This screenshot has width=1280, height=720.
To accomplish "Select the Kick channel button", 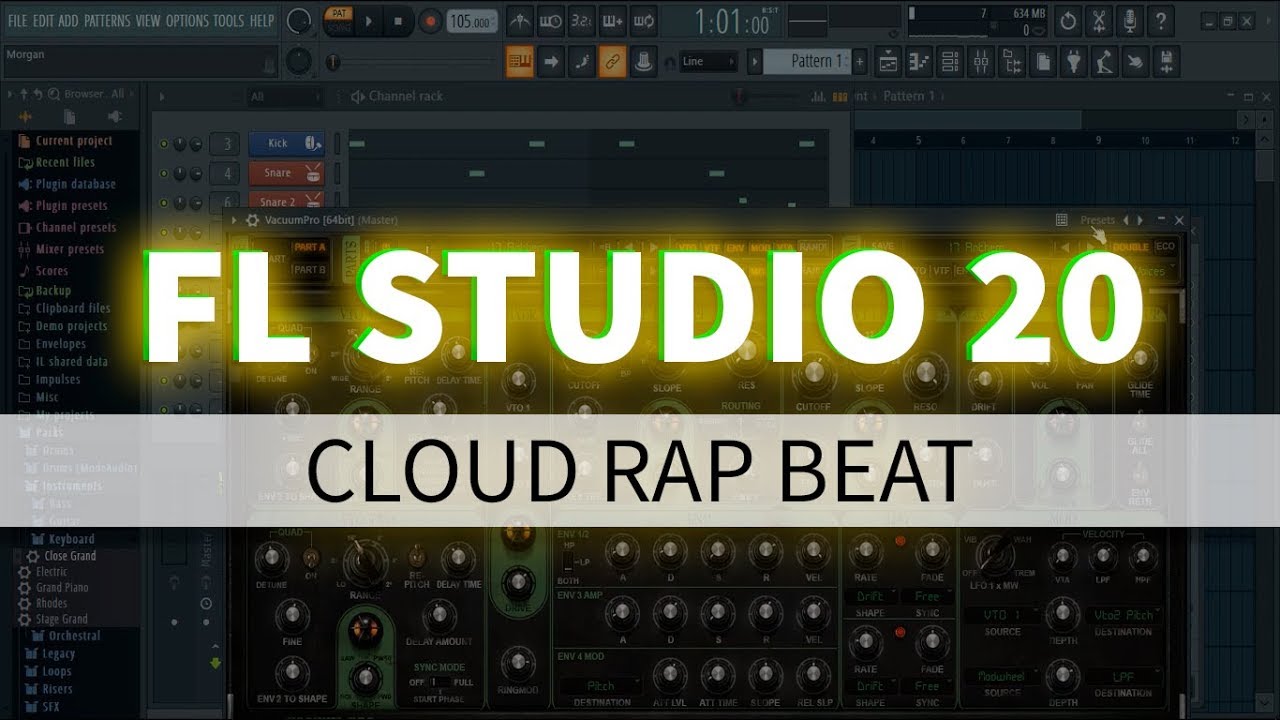I will pyautogui.click(x=286, y=143).
